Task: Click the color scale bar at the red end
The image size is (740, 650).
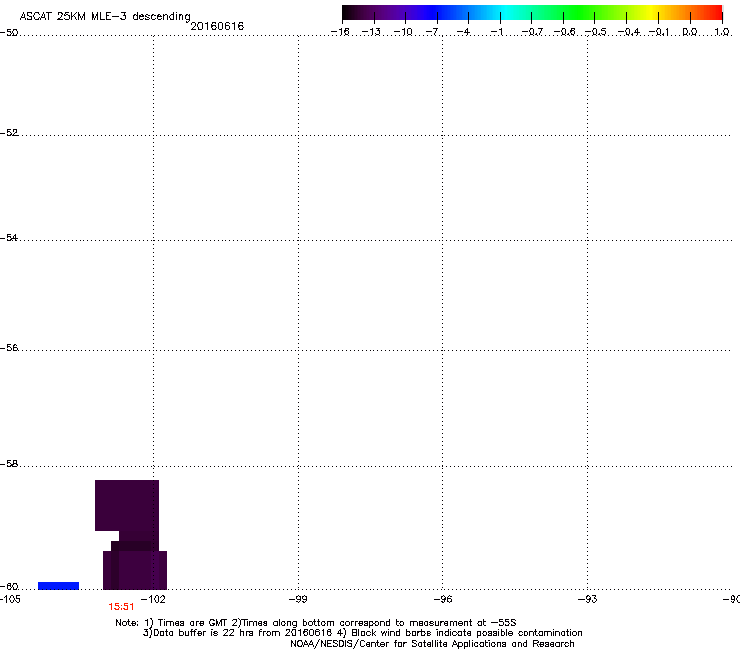Action: (x=708, y=13)
